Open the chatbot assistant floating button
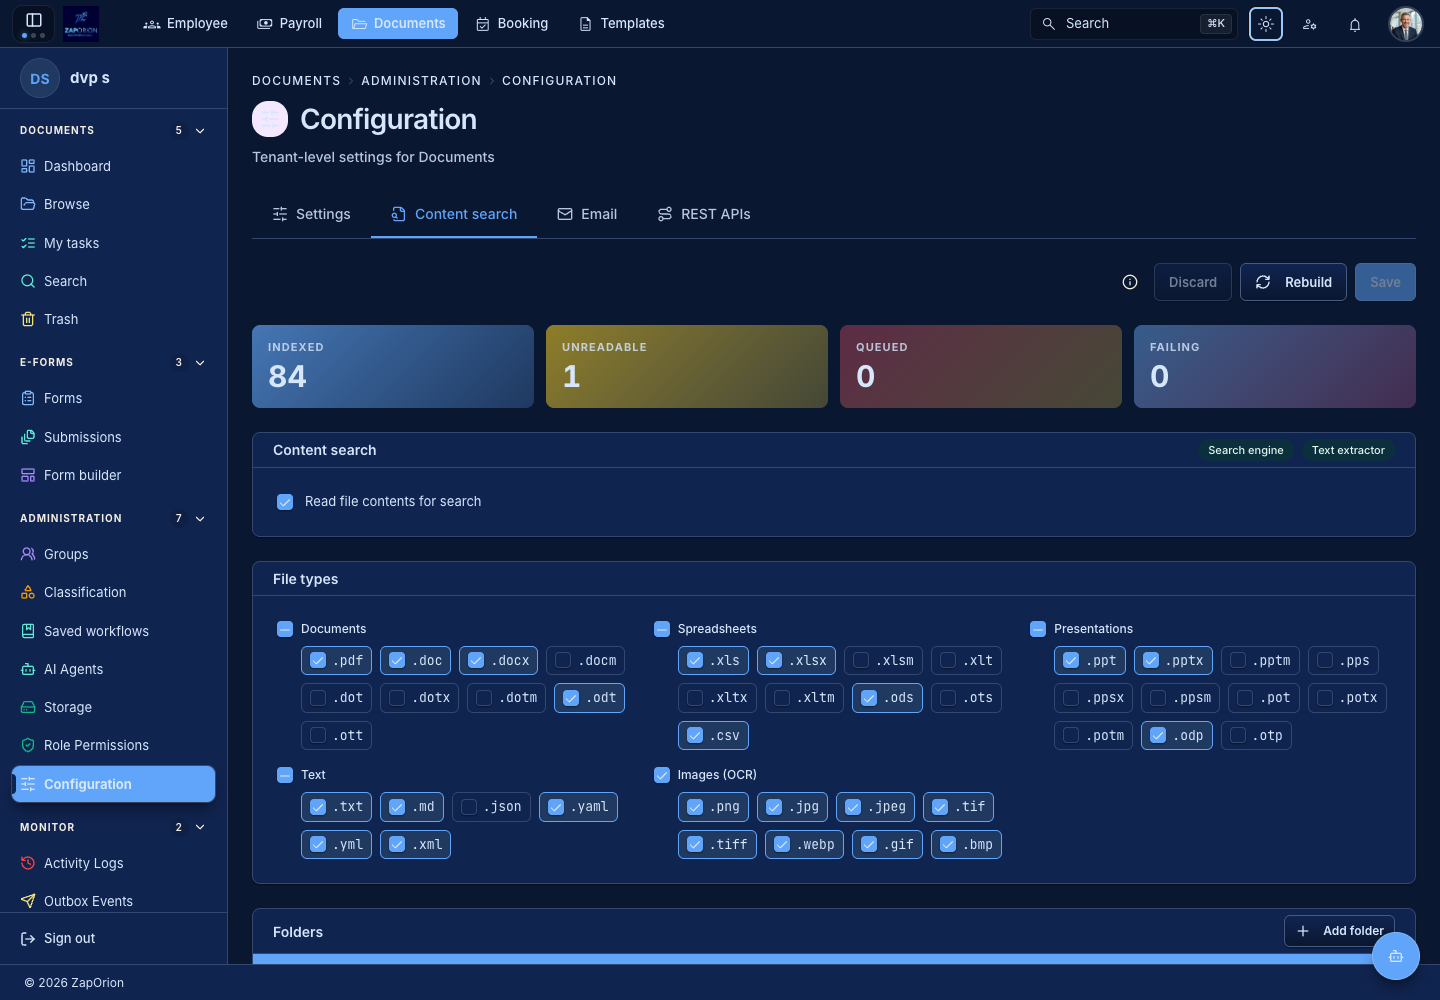Viewport: 1440px width, 1000px height. click(x=1396, y=956)
